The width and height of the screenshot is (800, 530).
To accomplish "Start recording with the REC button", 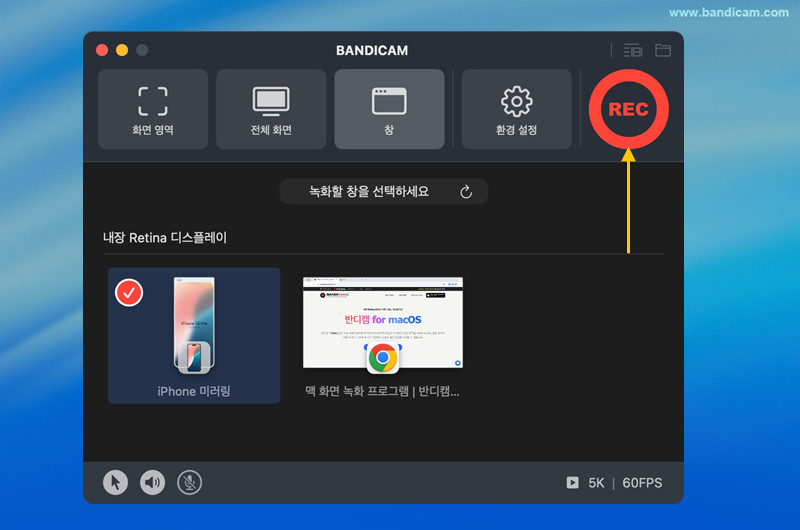I will click(x=629, y=109).
